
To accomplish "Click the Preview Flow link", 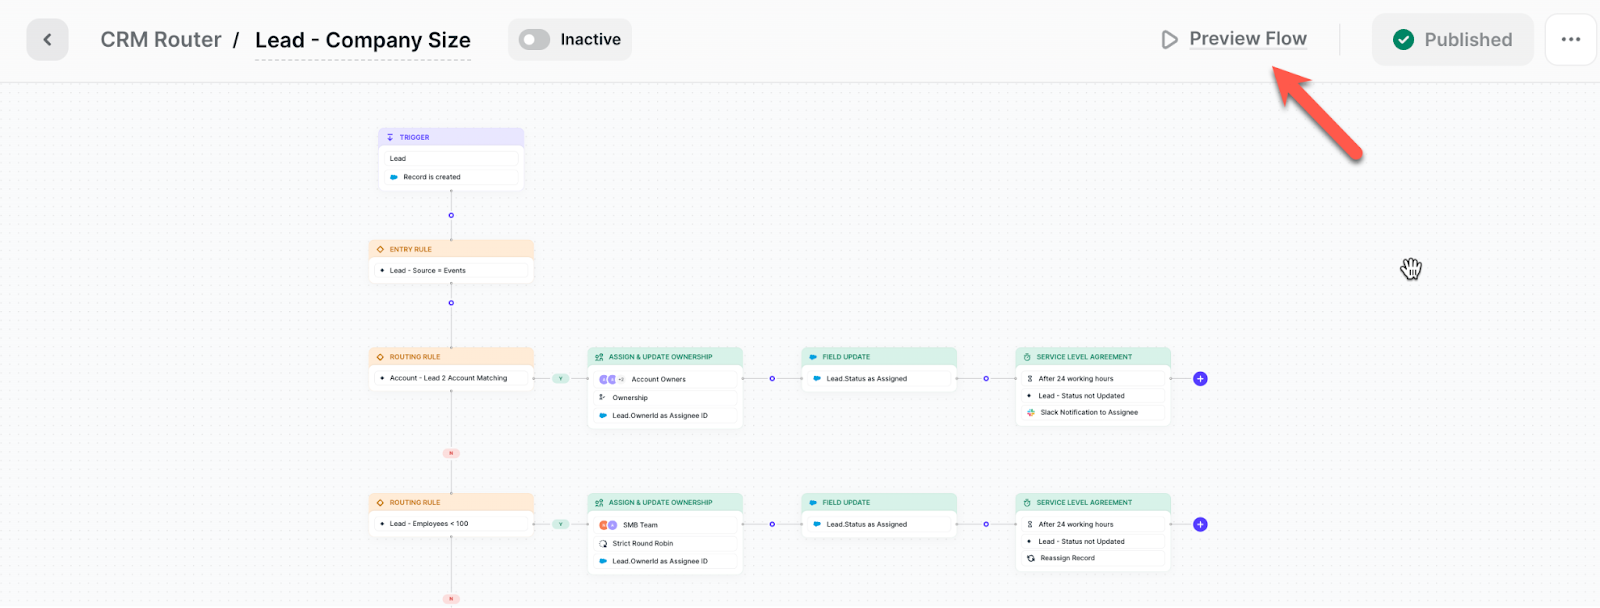I will pyautogui.click(x=1247, y=39).
